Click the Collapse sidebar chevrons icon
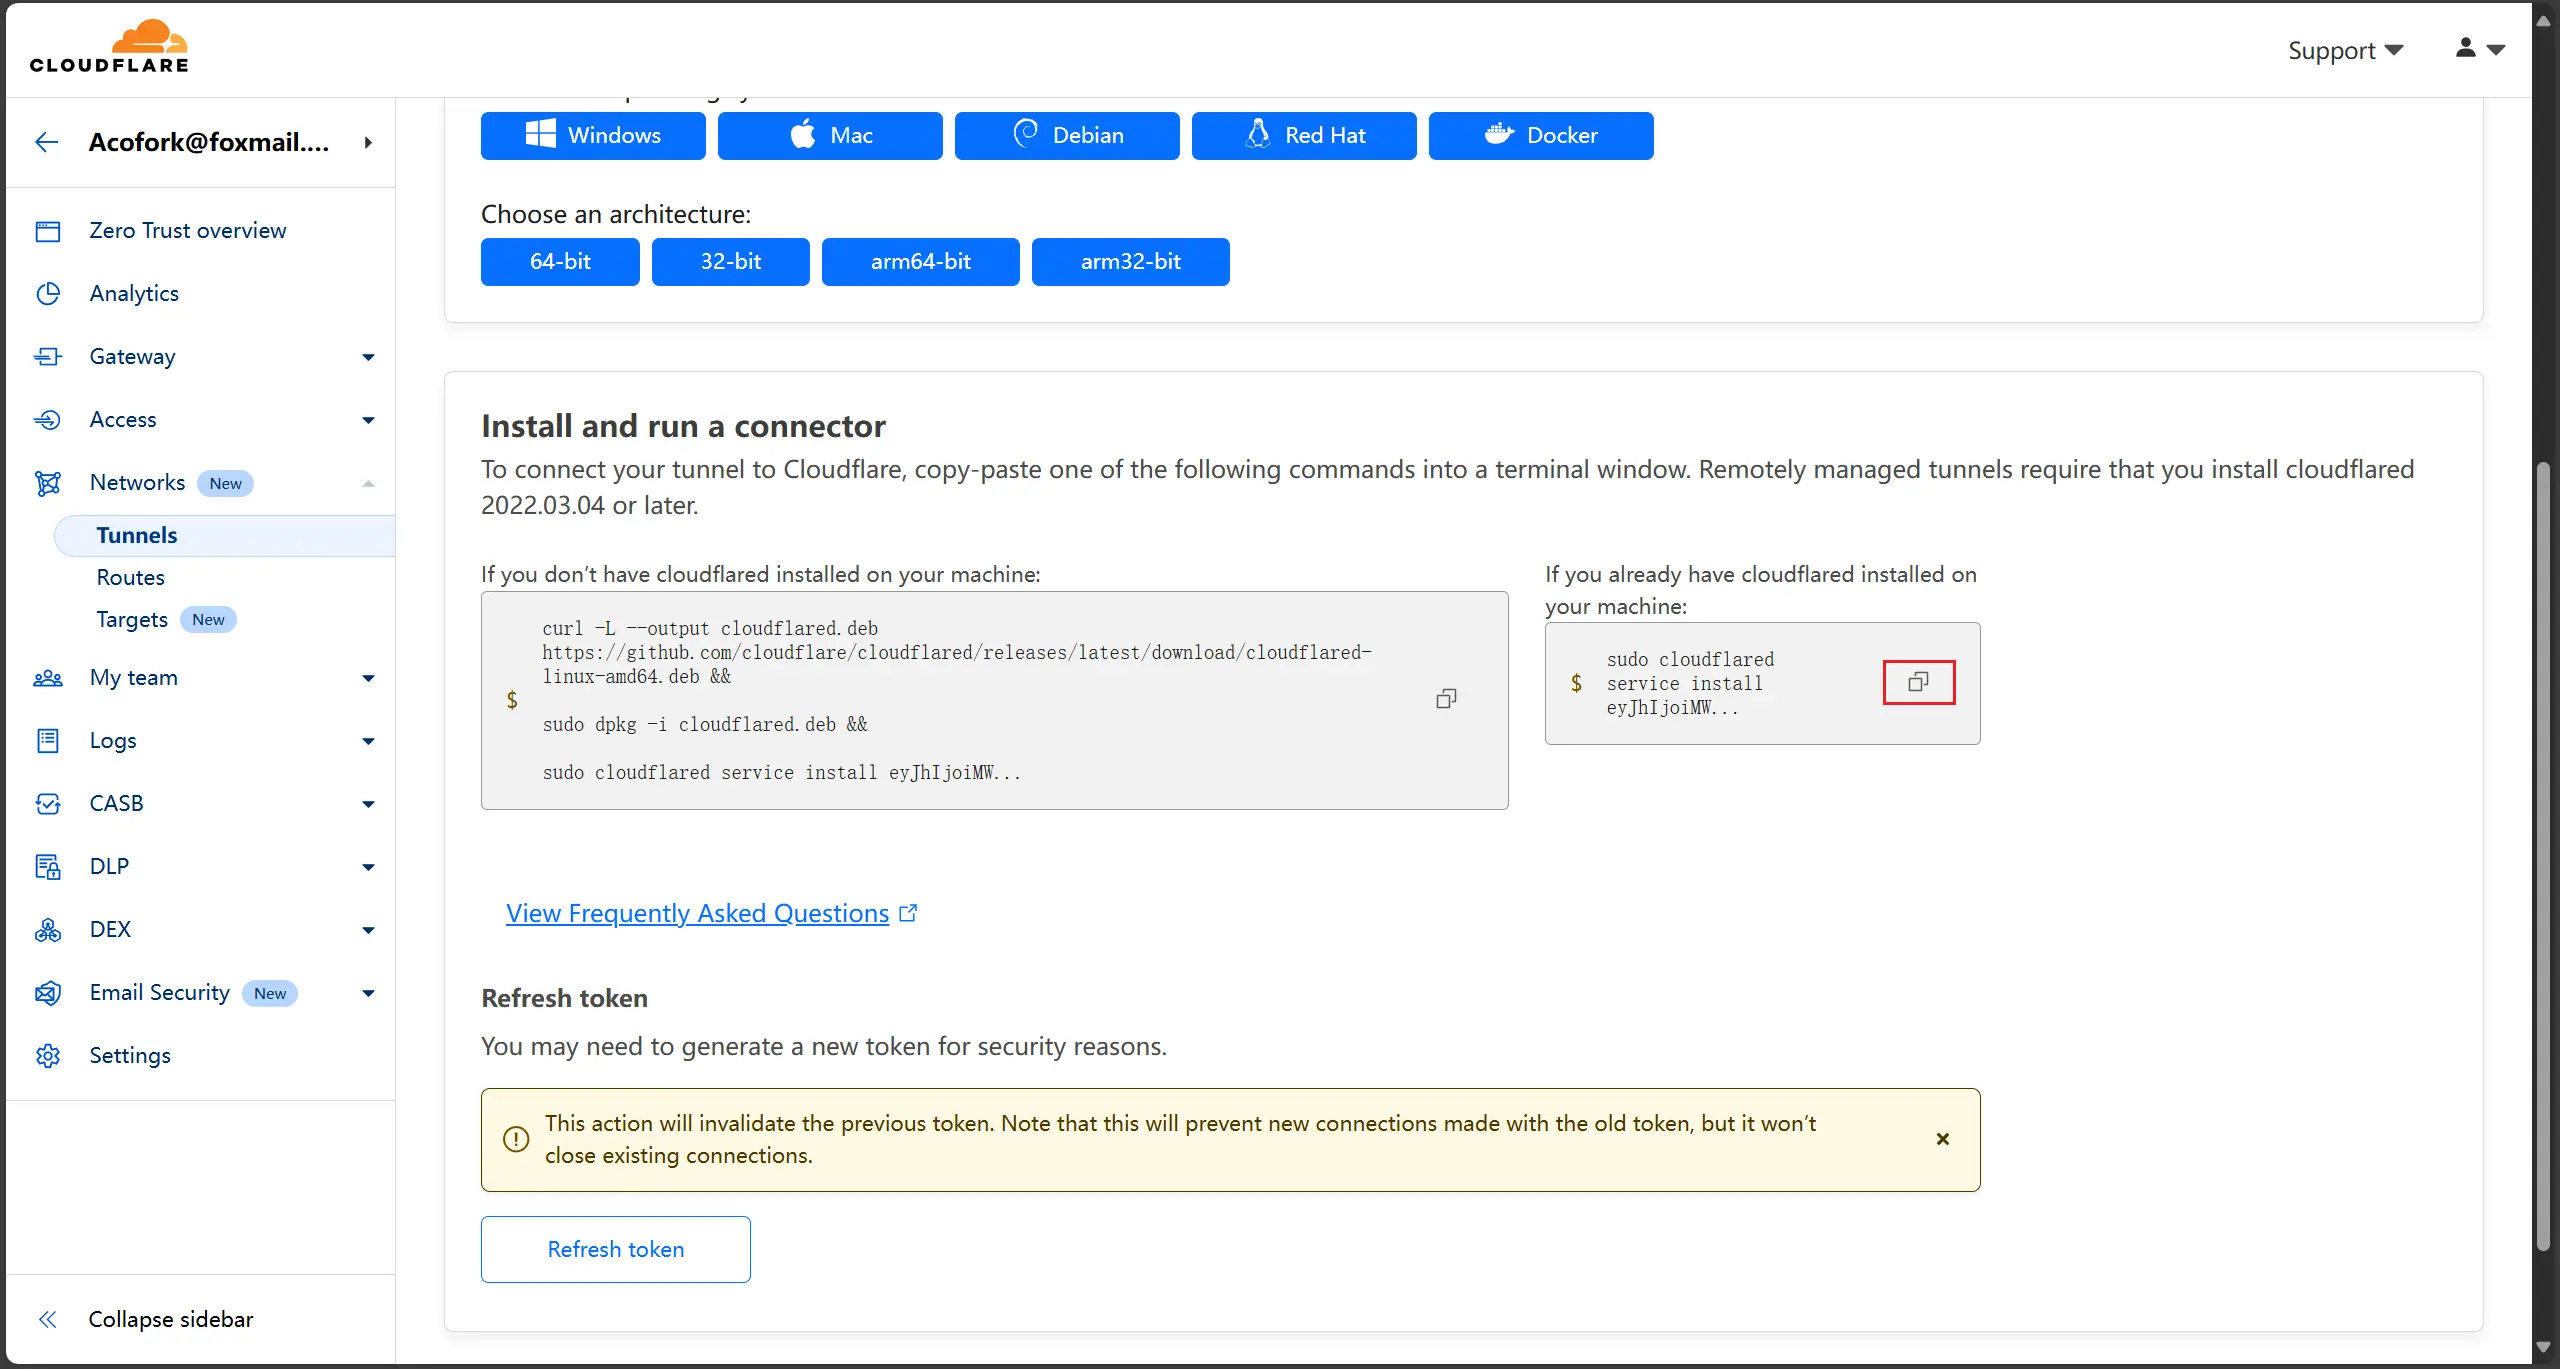This screenshot has width=2560, height=1369. pos(47,1319)
